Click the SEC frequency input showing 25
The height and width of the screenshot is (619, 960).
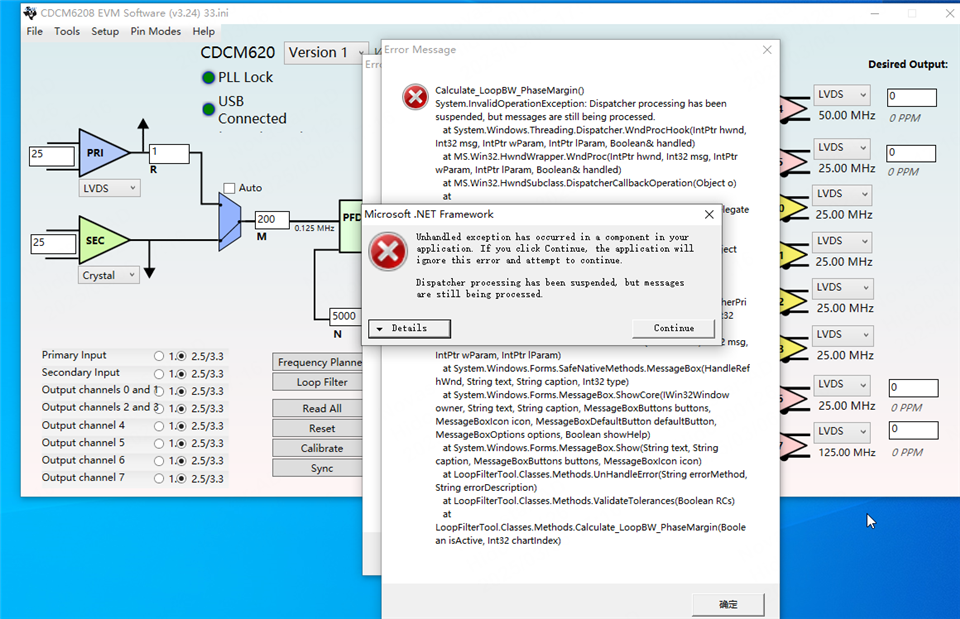coord(53,243)
